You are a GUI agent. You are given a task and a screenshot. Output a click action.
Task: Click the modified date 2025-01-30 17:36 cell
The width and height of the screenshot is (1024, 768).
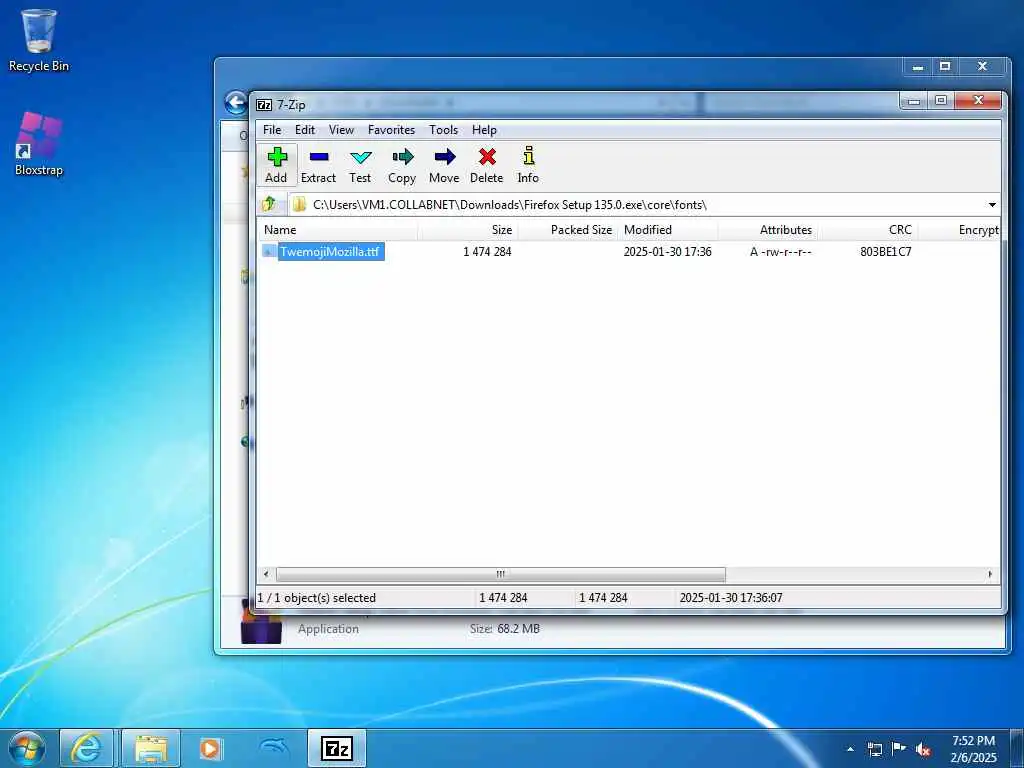point(667,251)
